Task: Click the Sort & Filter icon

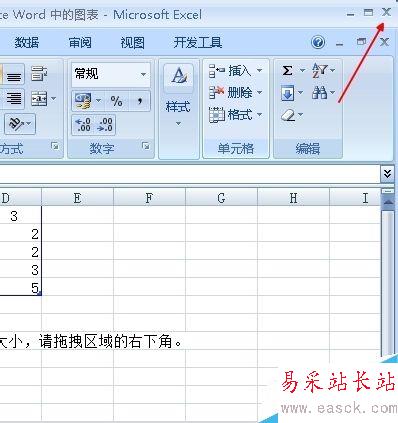Action: (319, 70)
